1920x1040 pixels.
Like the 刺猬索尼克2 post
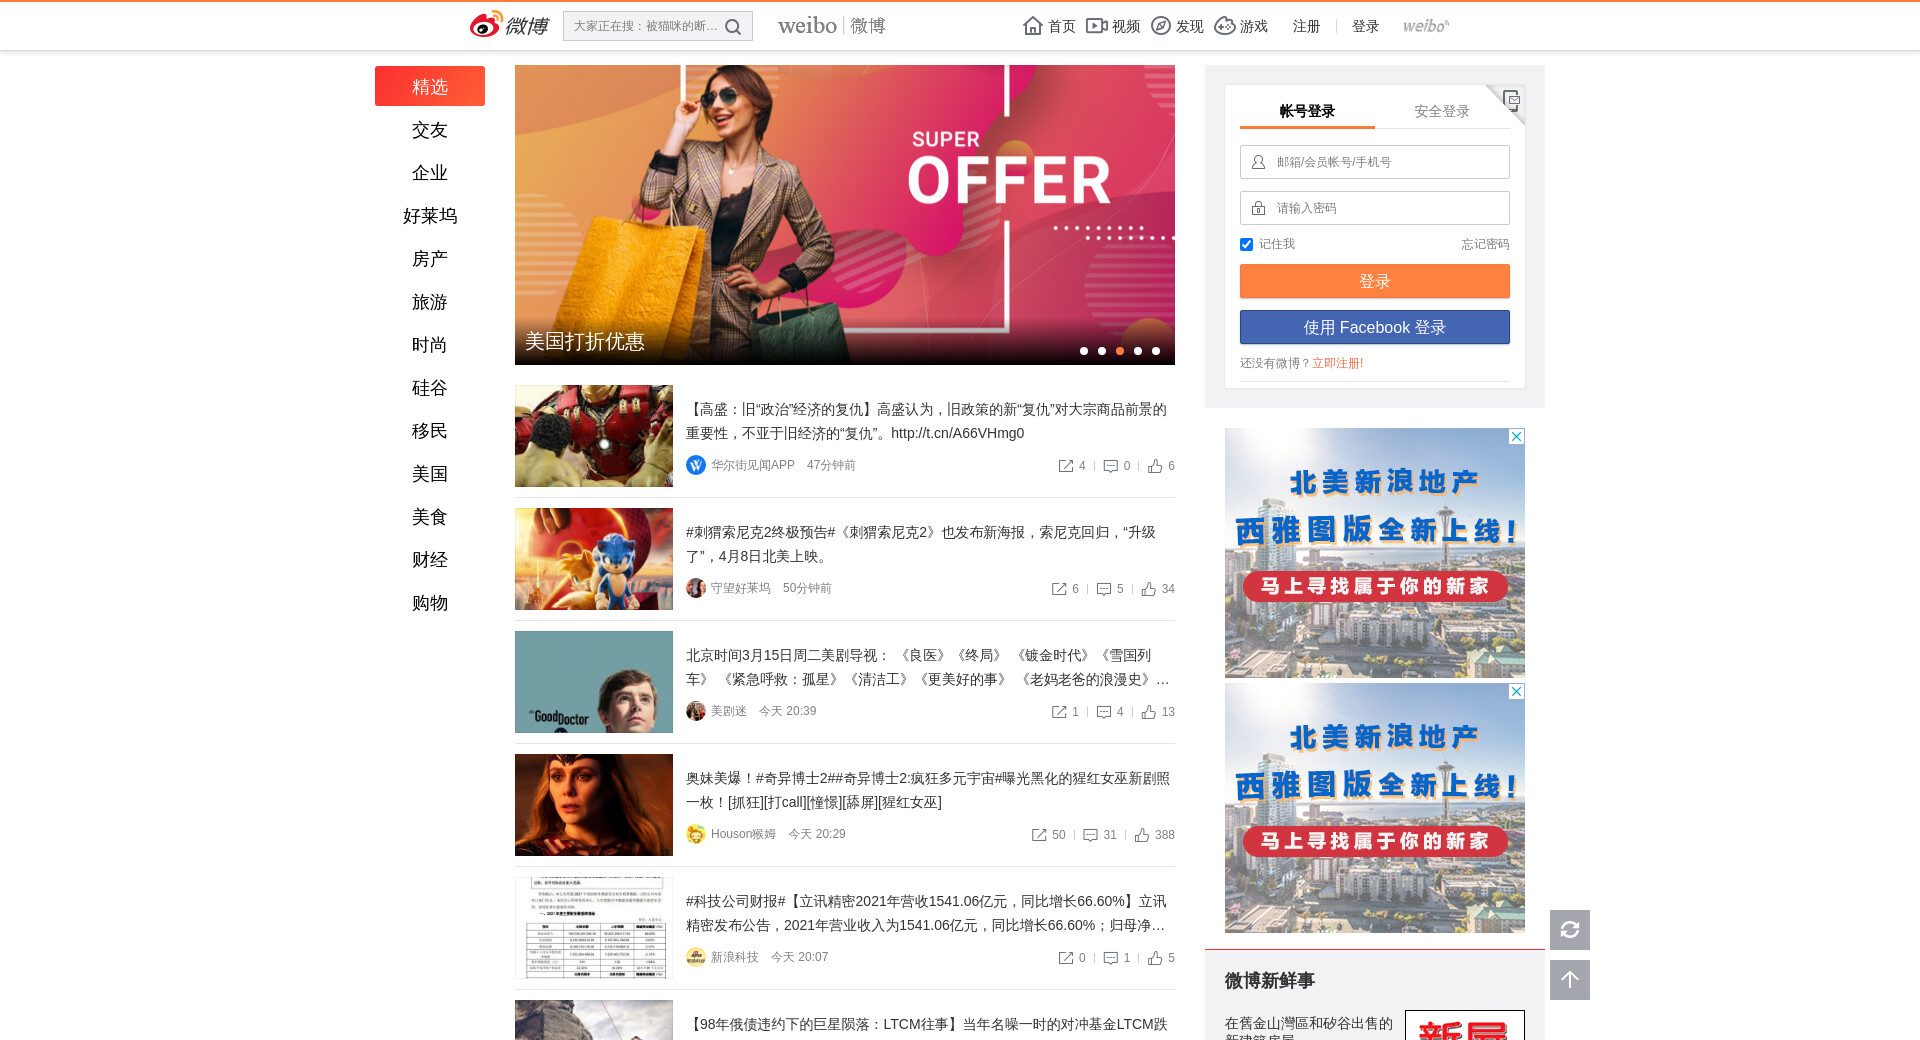1149,589
